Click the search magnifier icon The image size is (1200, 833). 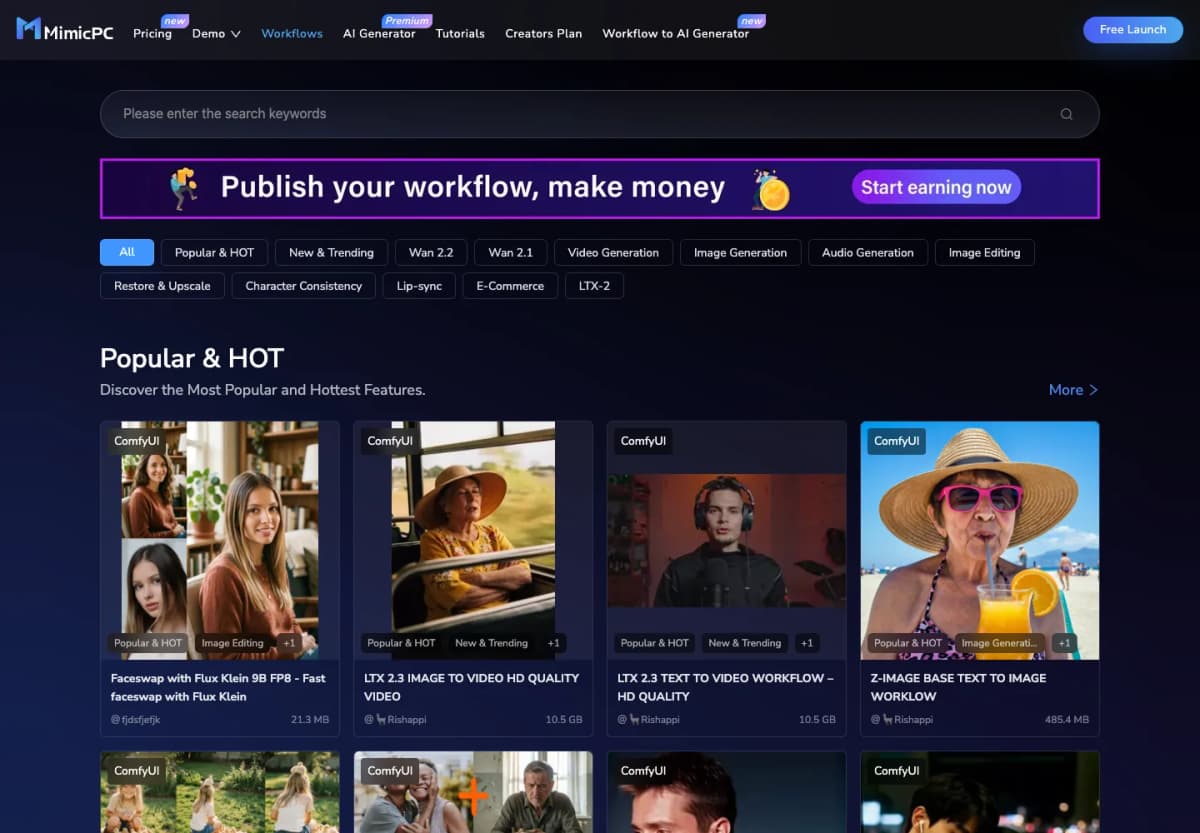[x=1066, y=114]
